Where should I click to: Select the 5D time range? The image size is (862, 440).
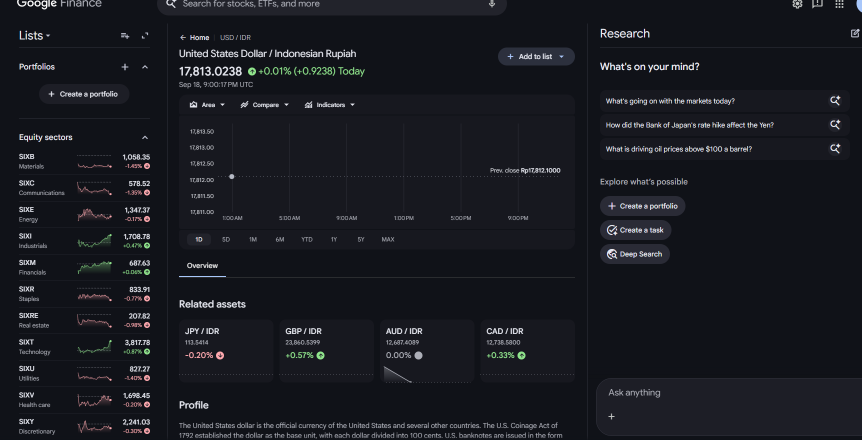[x=226, y=239]
